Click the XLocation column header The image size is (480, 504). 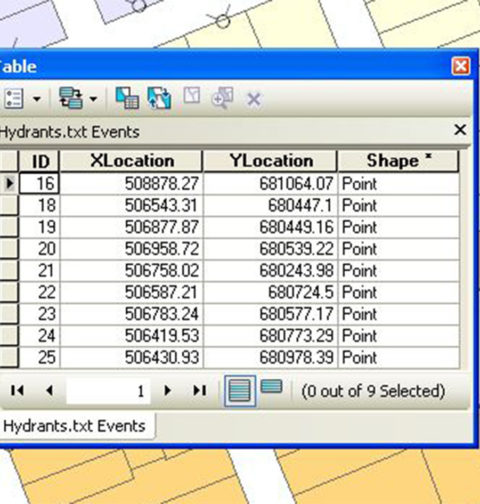click(x=132, y=161)
